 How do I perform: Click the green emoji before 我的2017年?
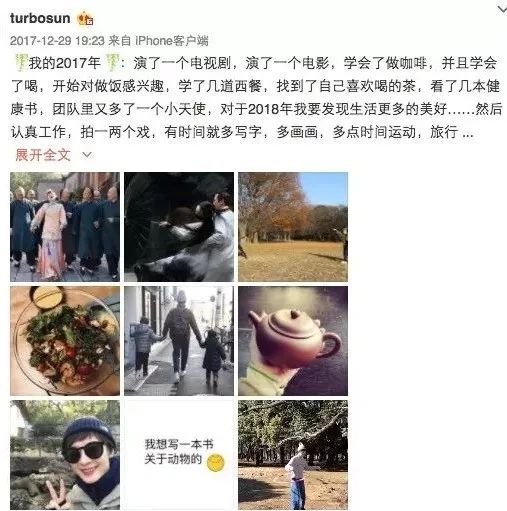tap(21, 63)
